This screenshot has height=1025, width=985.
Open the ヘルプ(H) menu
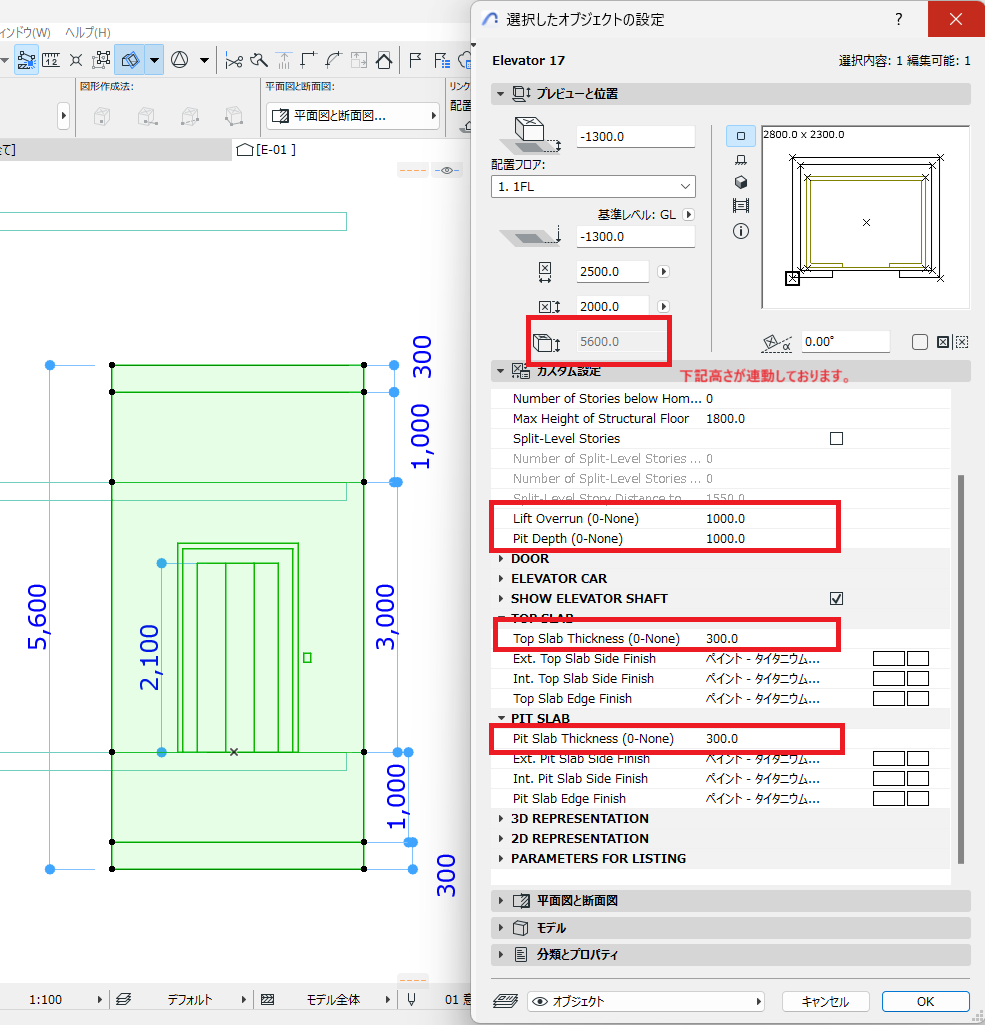(88, 32)
